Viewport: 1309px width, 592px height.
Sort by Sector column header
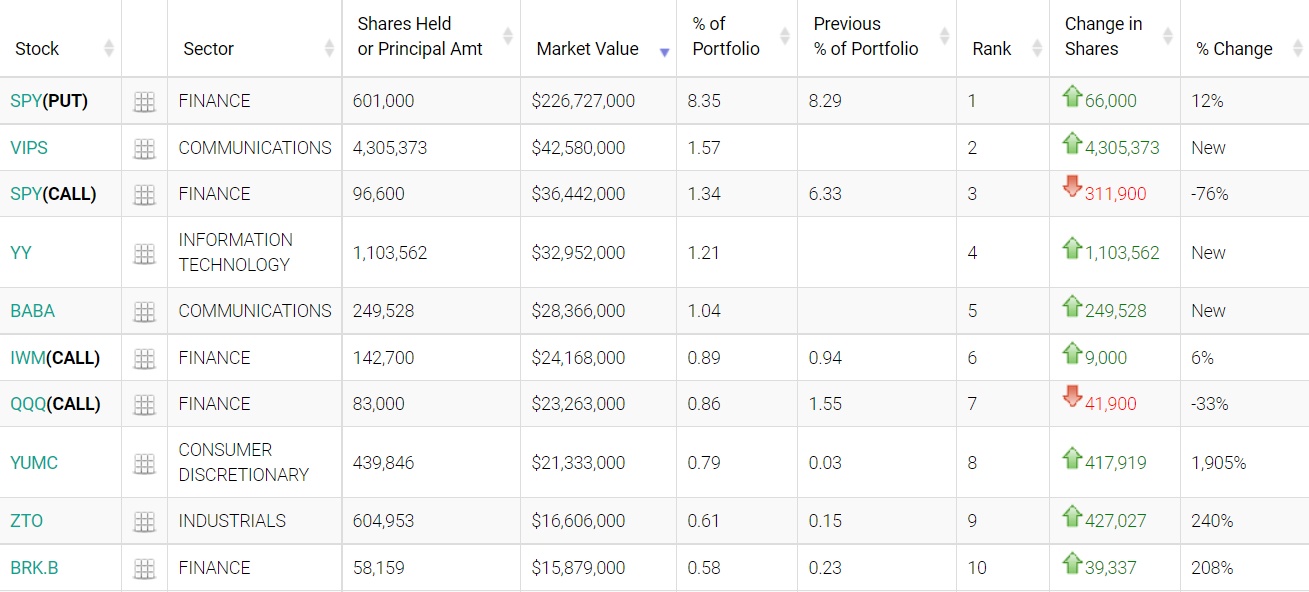coord(208,49)
